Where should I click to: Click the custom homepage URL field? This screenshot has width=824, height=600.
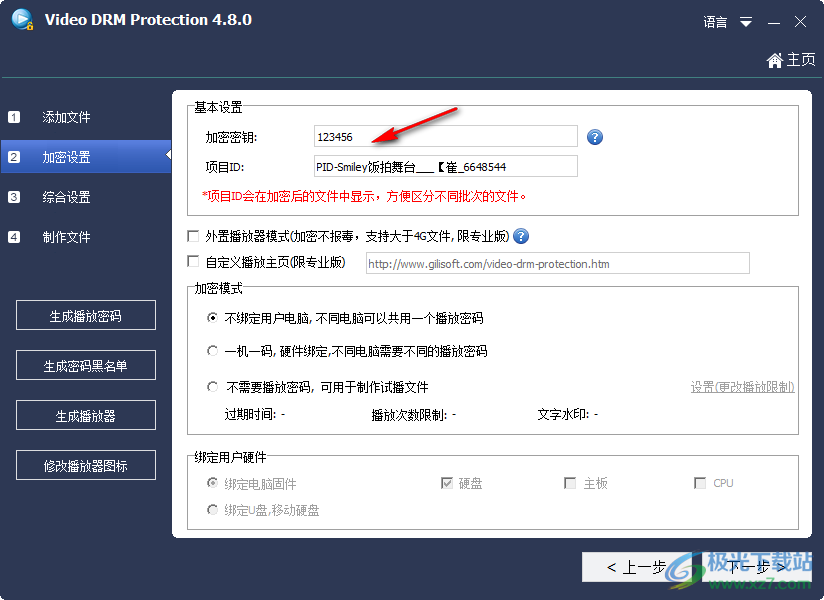point(558,264)
